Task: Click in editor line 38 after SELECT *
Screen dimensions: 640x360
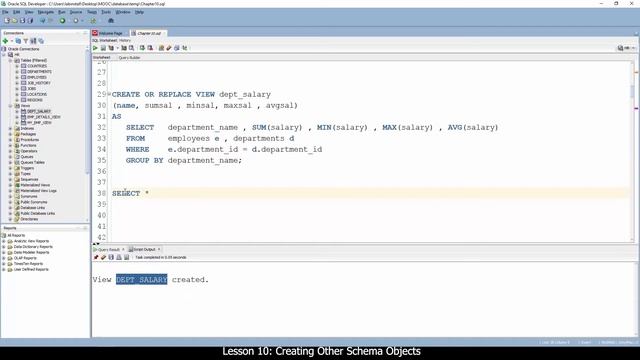Action: pyautogui.click(x=149, y=193)
